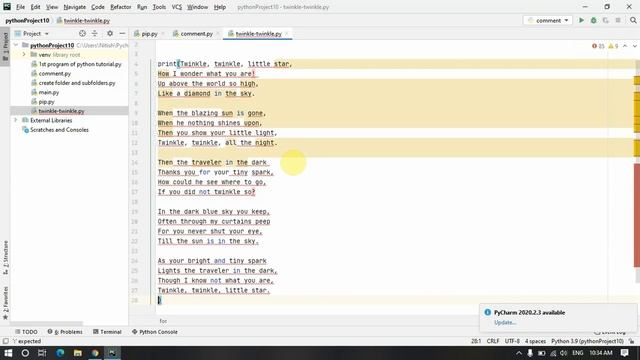Click pythonProject10 breadcrumb in navigation bar

pos(27,20)
